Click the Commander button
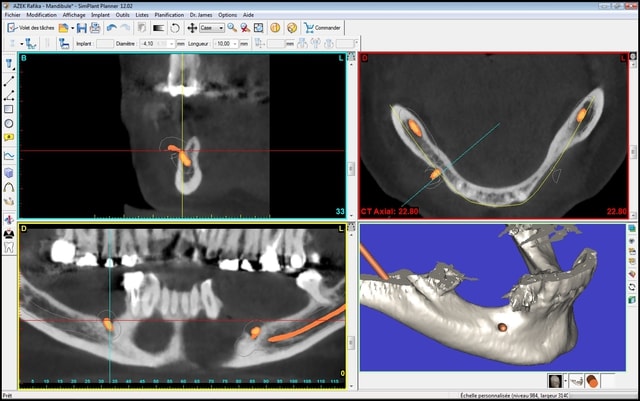Image resolution: width=640 pixels, height=401 pixels. [x=322, y=28]
